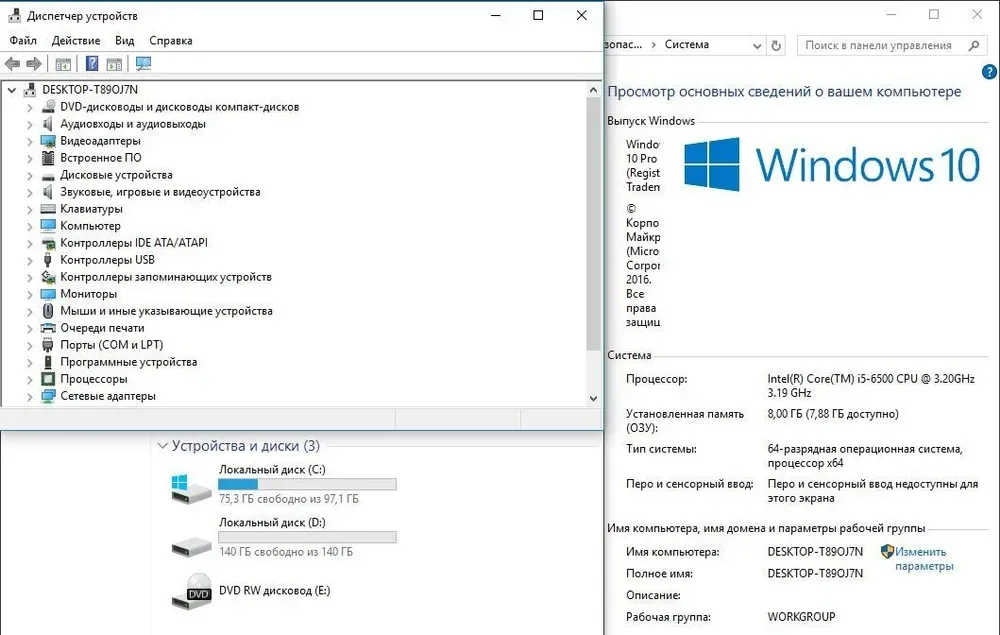Screen dimensions: 1000x635
Task: Click Система in the breadcrumb path
Action: point(686,45)
